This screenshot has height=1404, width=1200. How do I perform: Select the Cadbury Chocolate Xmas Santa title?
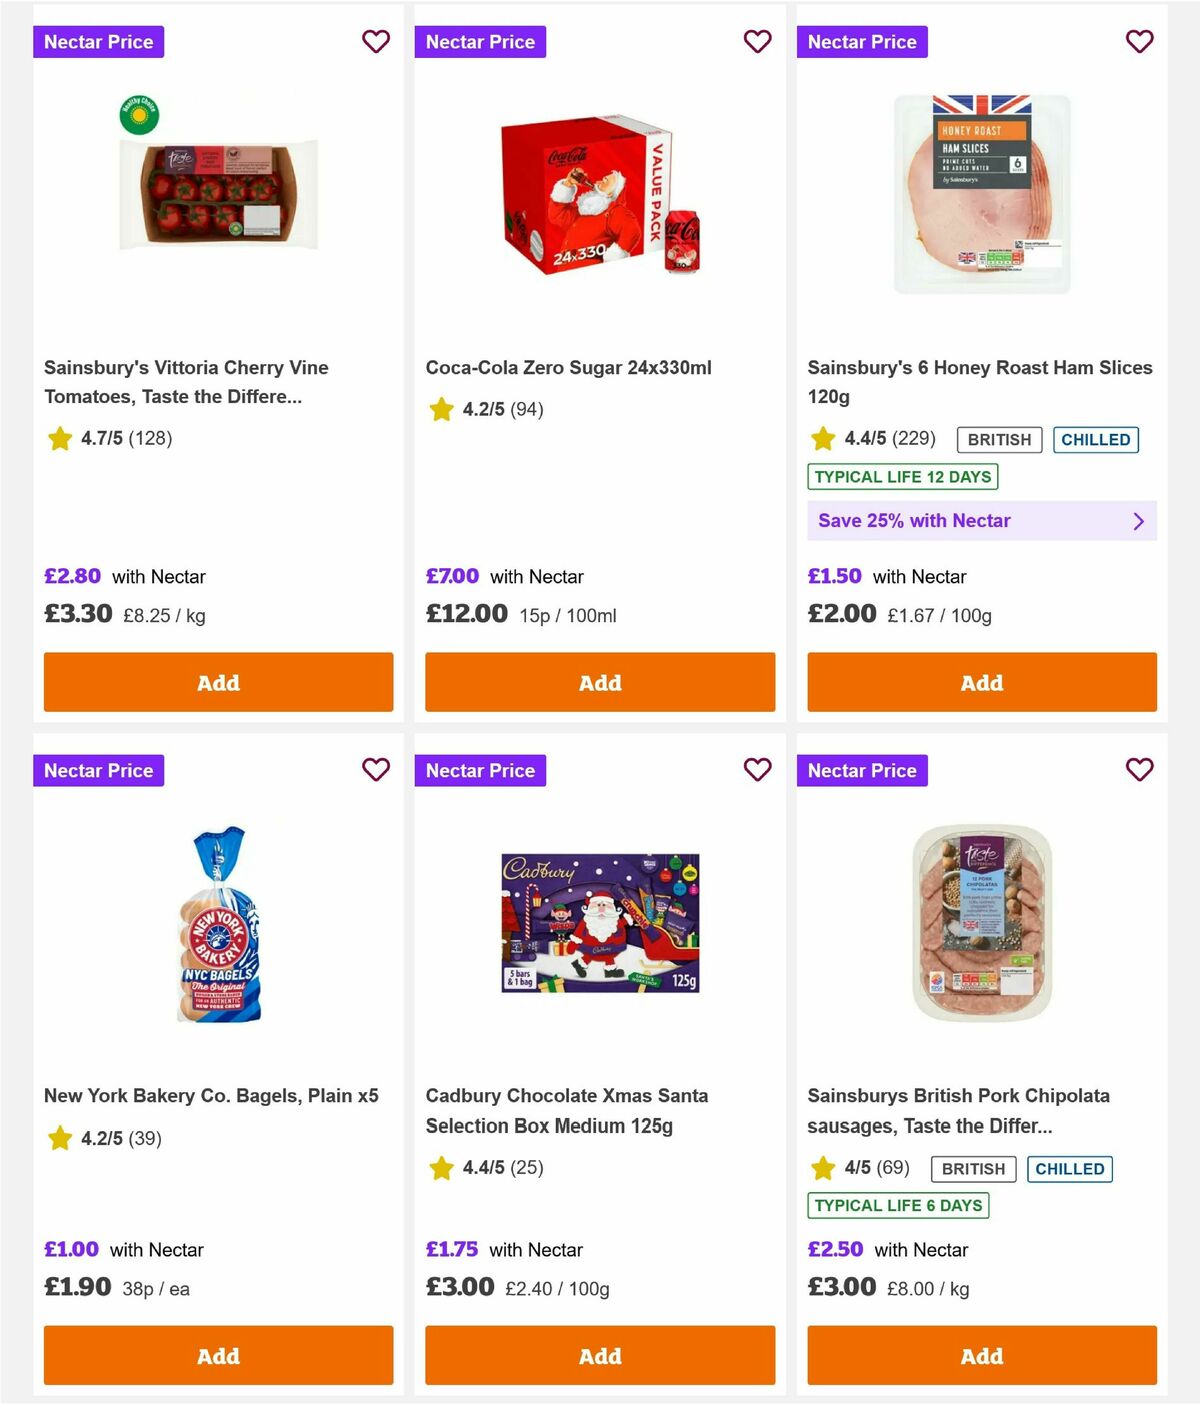[567, 1110]
